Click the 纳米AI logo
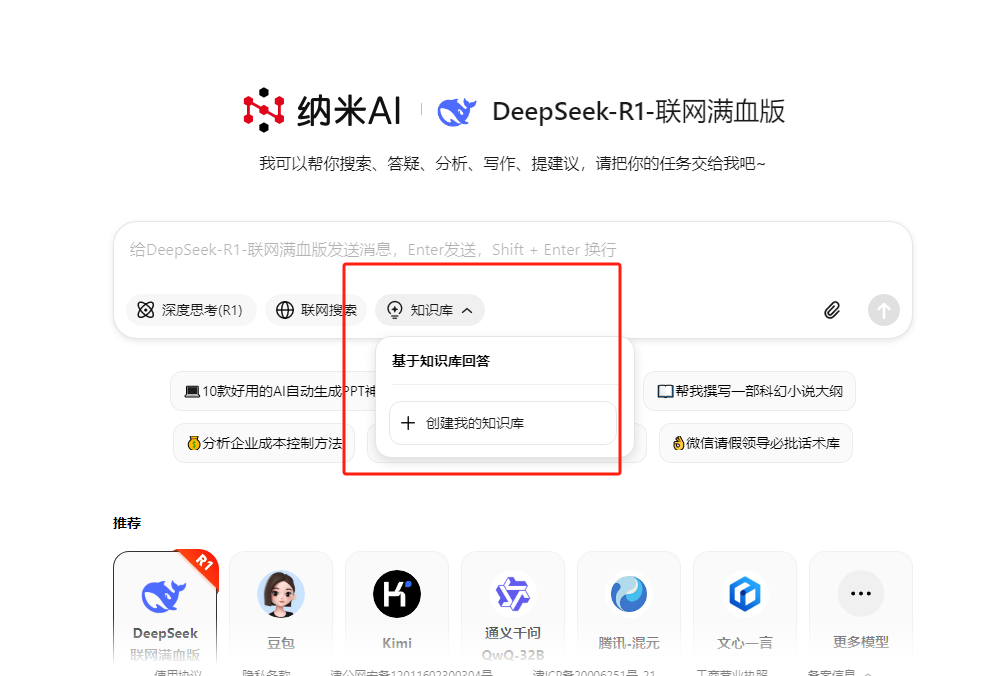The image size is (984, 676). tap(322, 110)
